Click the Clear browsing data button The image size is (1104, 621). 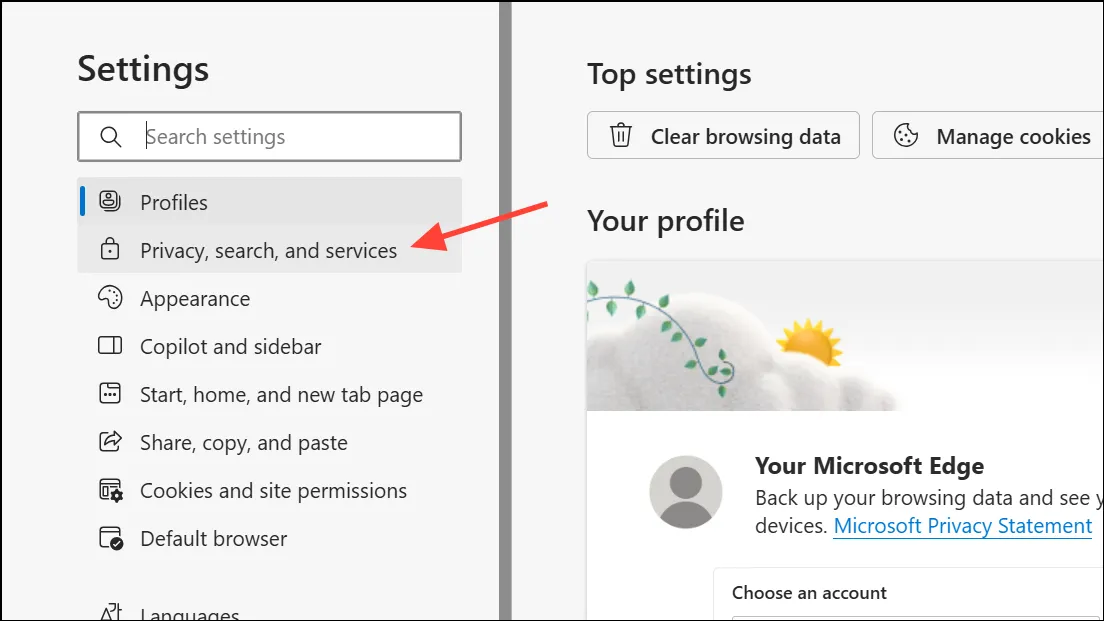click(x=723, y=135)
